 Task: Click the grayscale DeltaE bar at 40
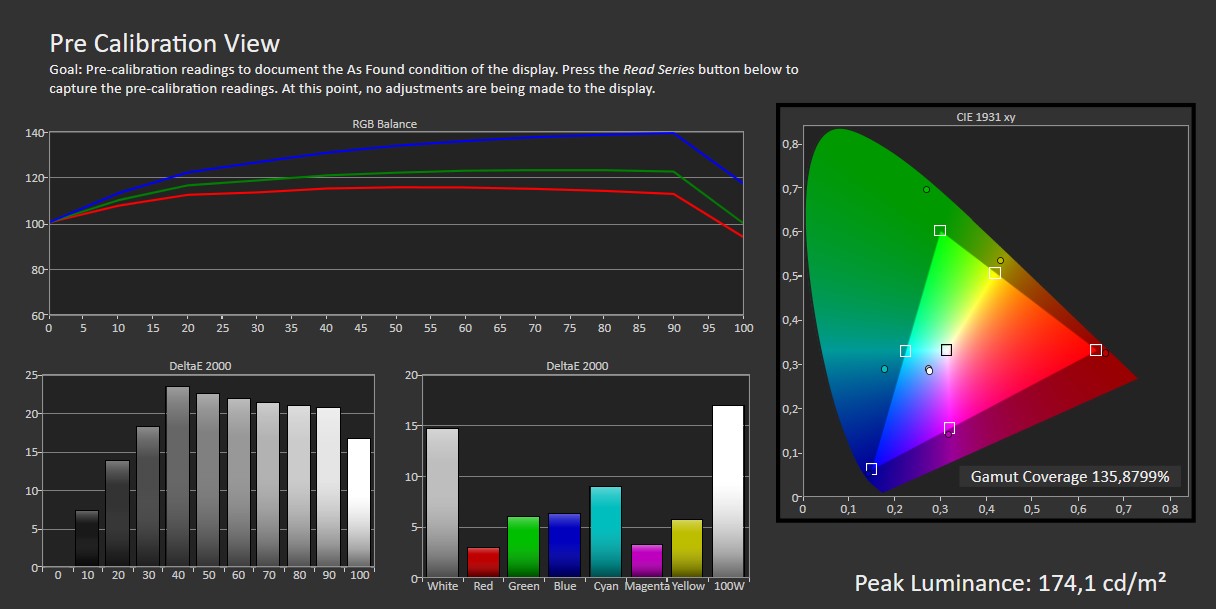(x=178, y=477)
